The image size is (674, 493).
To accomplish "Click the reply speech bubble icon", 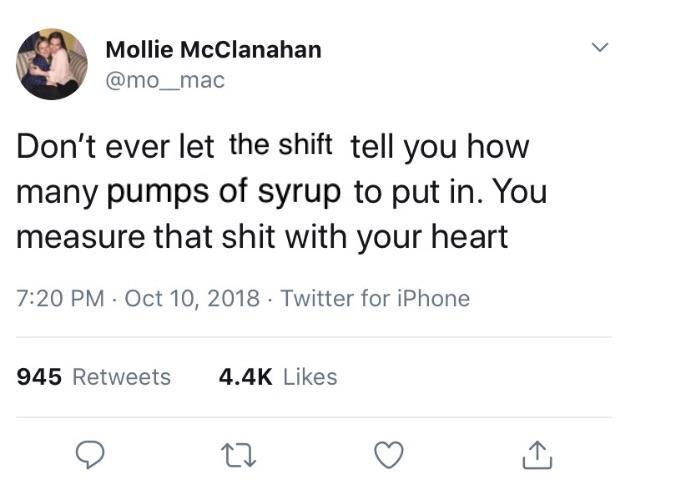I will click(92, 455).
